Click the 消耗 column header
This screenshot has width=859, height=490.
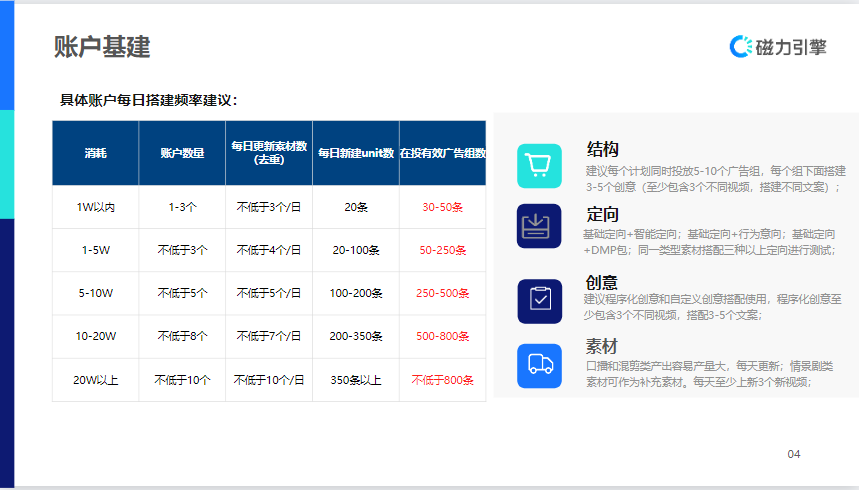pos(95,153)
